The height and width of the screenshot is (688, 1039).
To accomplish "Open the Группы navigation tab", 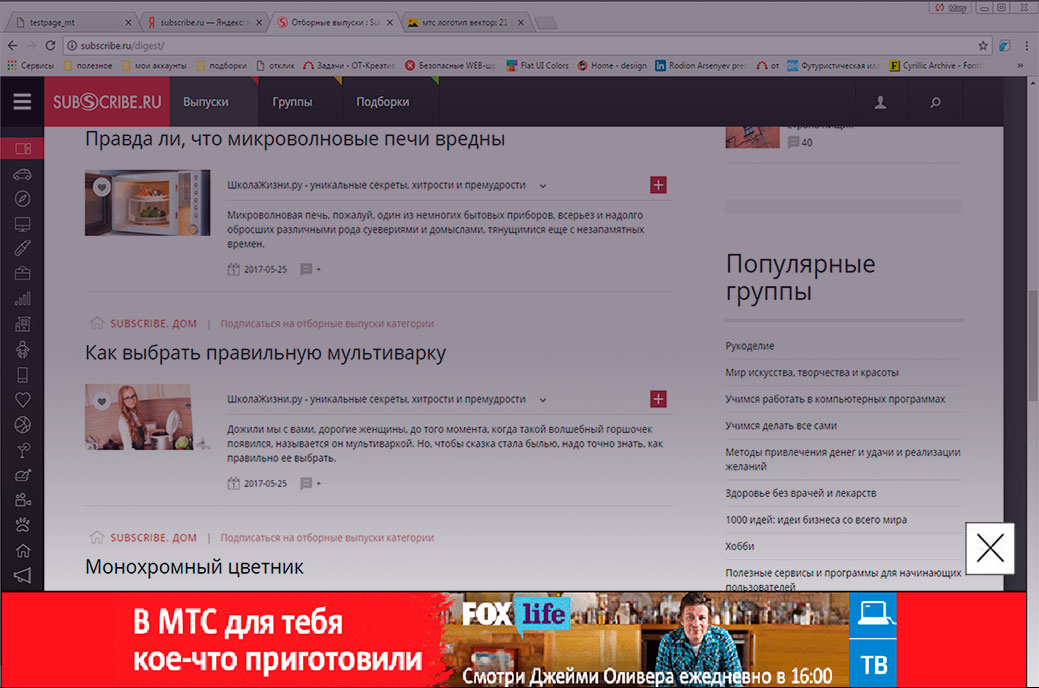I will click(x=292, y=102).
